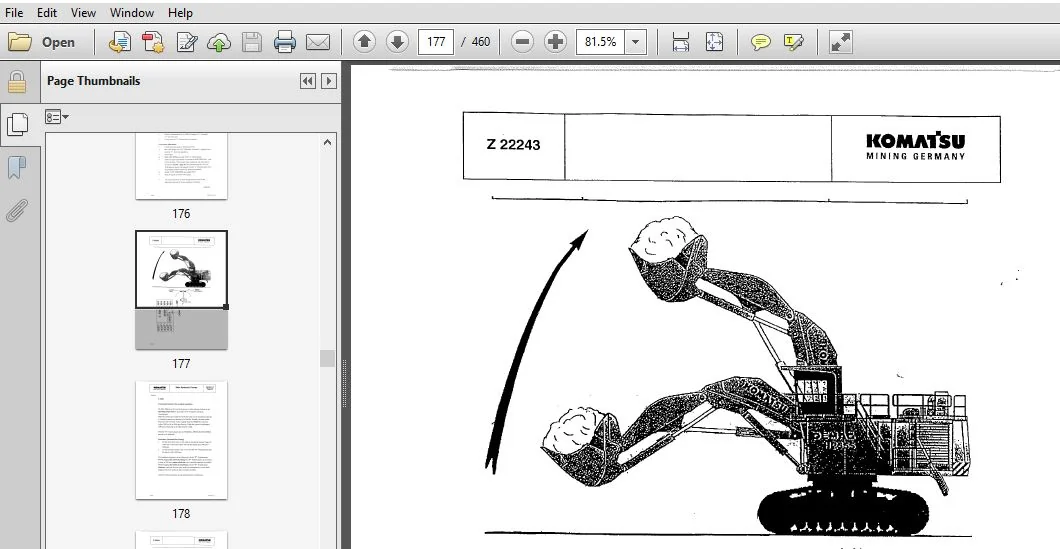Collapse the thumbnails panel double-arrow
1060x549 pixels.
click(308, 81)
